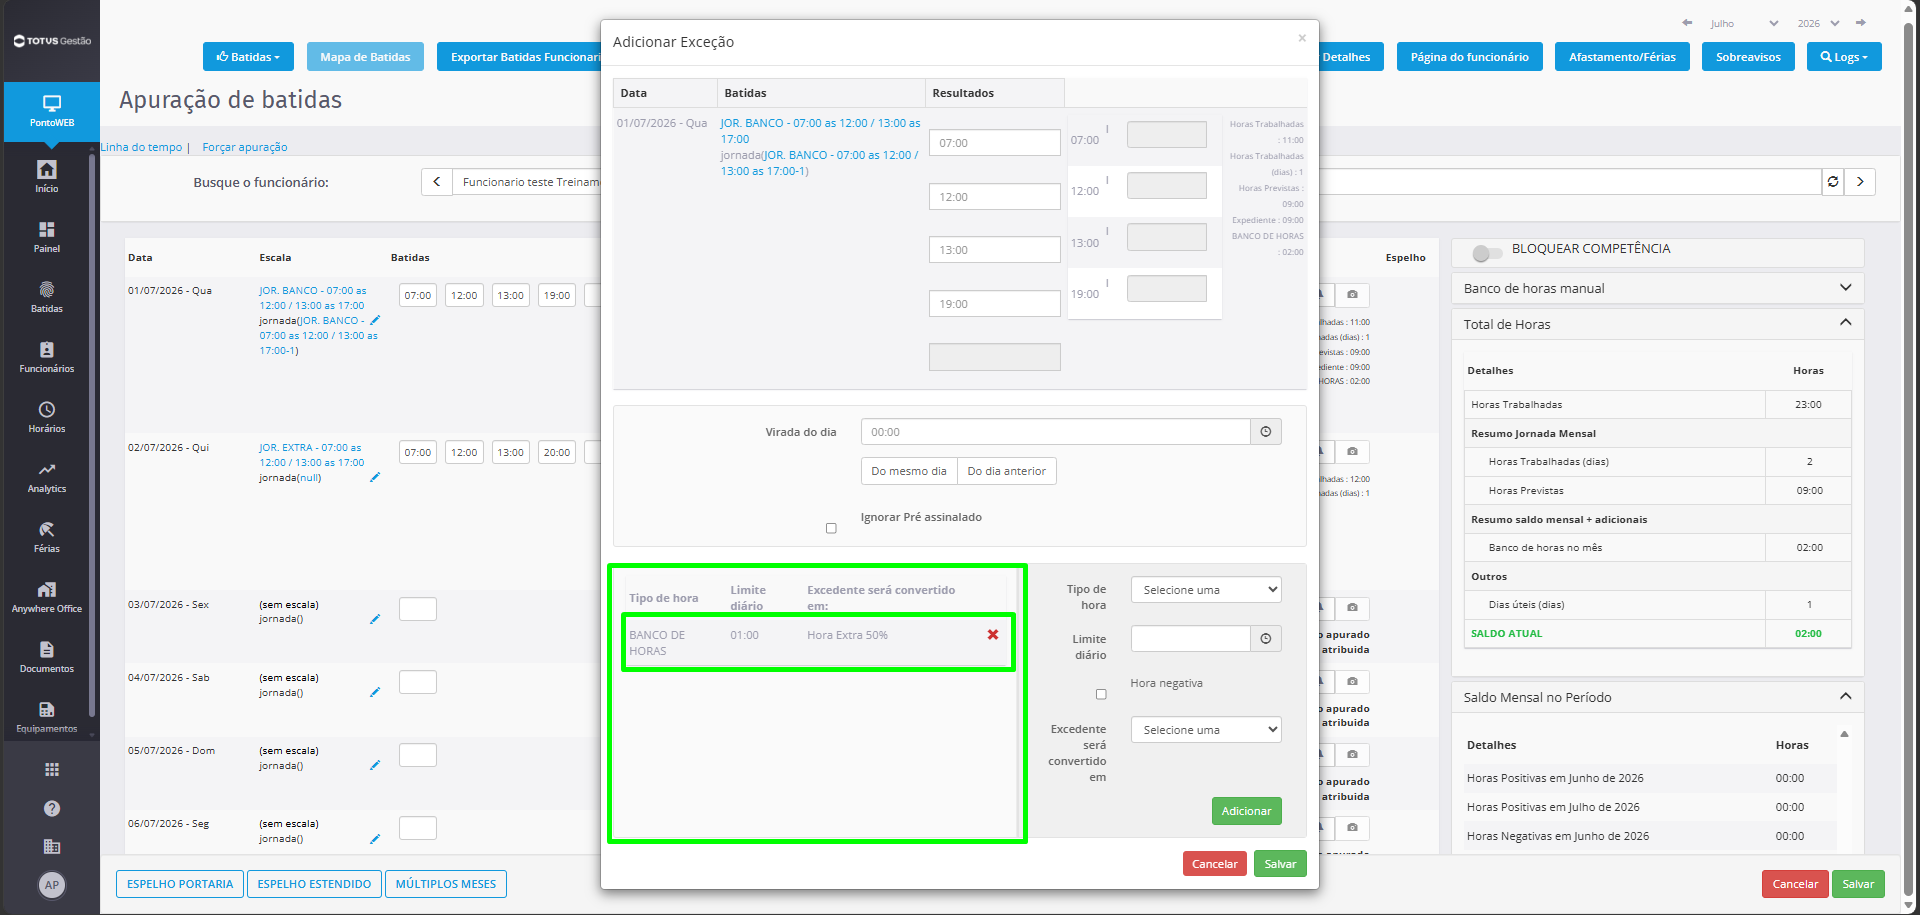This screenshot has height=915, width=1920.
Task: Open the help question mark icon
Action: pyautogui.click(x=52, y=808)
